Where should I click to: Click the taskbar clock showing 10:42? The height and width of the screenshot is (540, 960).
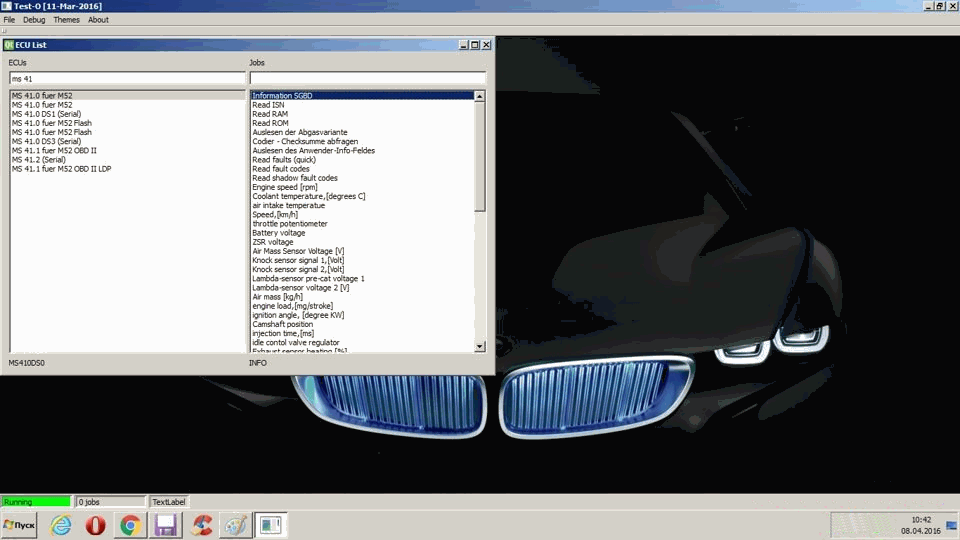point(921,520)
